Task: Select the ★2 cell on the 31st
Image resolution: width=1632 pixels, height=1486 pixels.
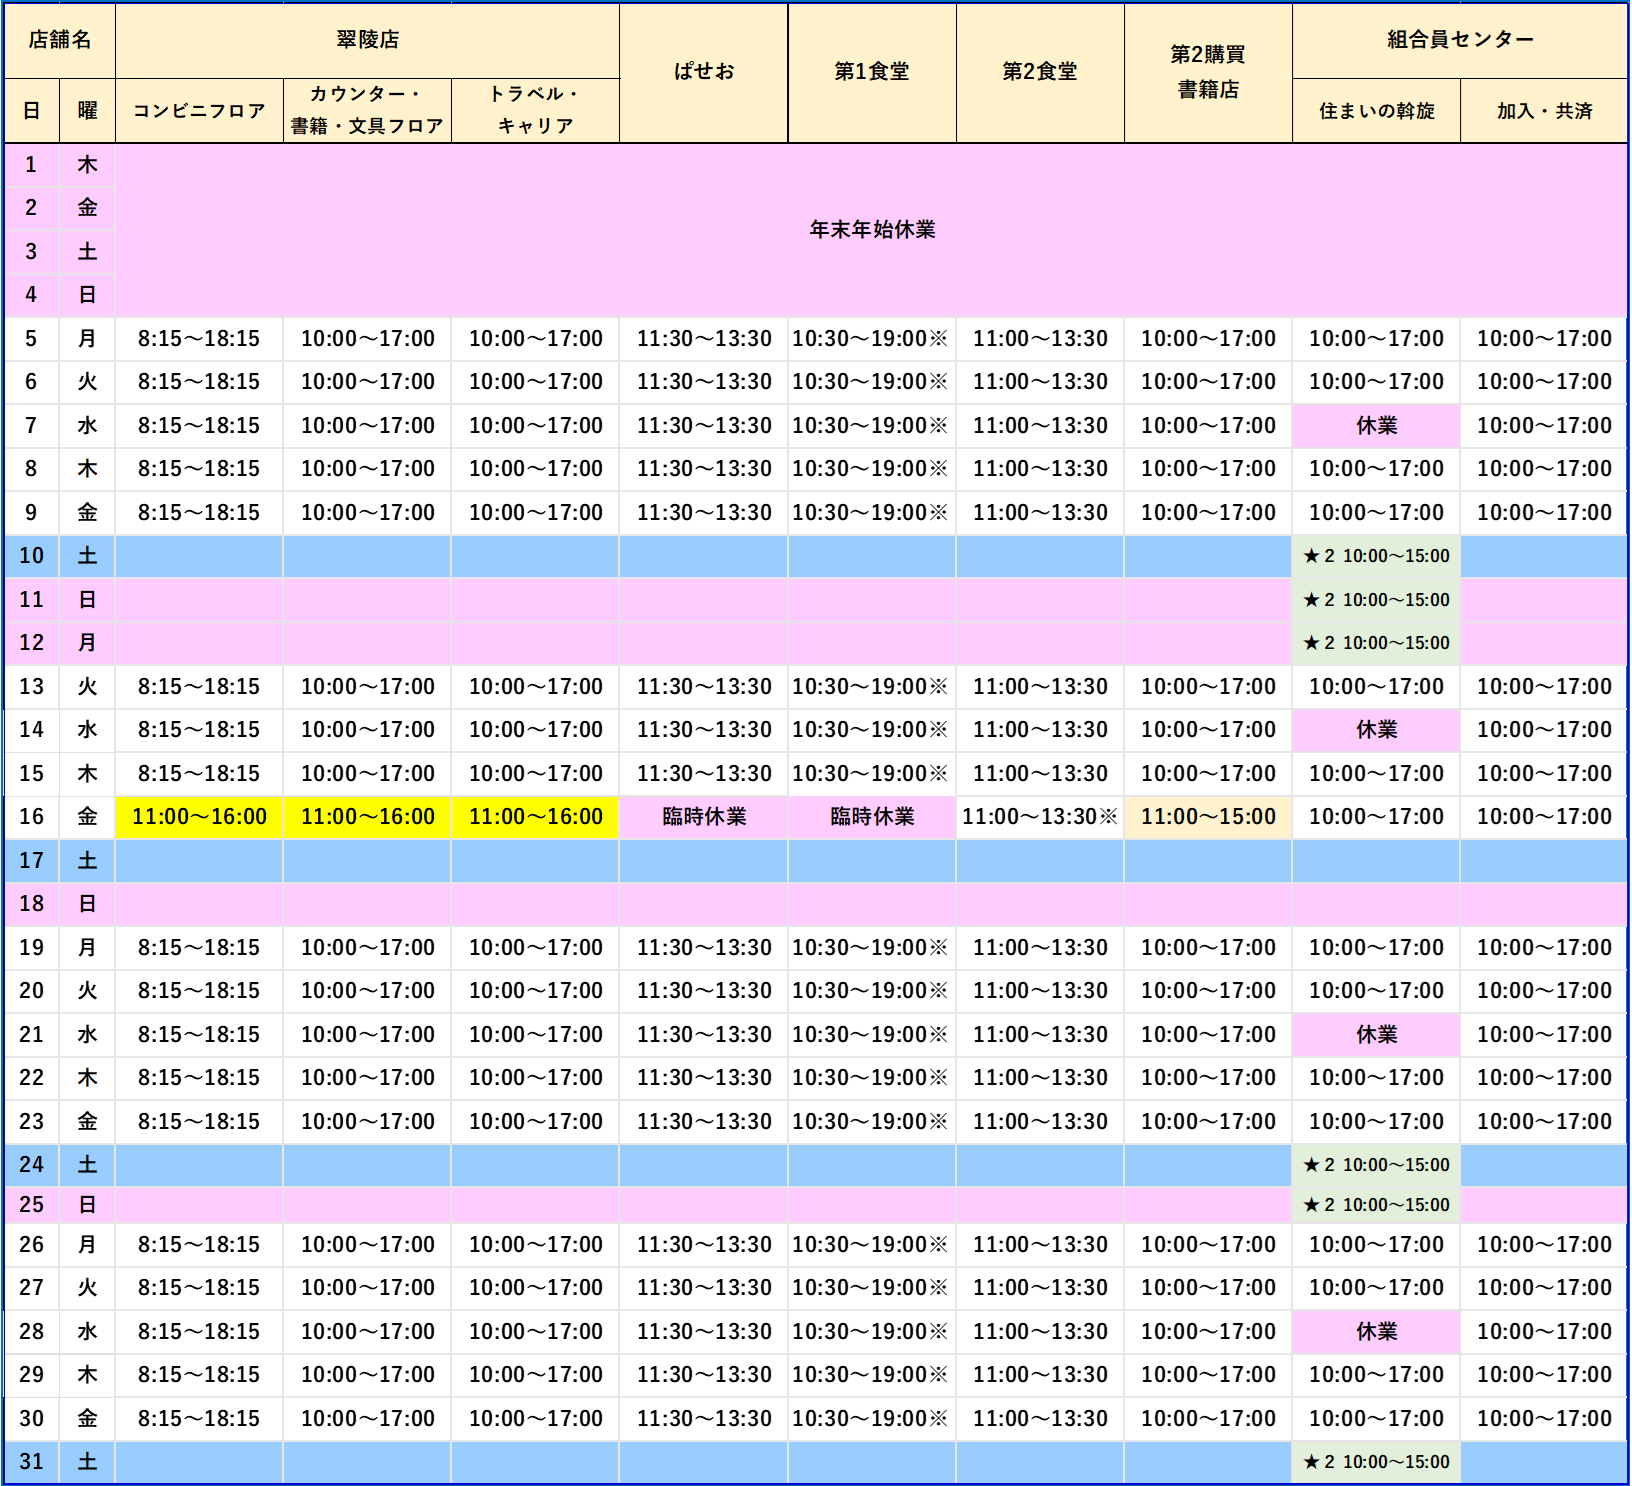Action: [1376, 1462]
